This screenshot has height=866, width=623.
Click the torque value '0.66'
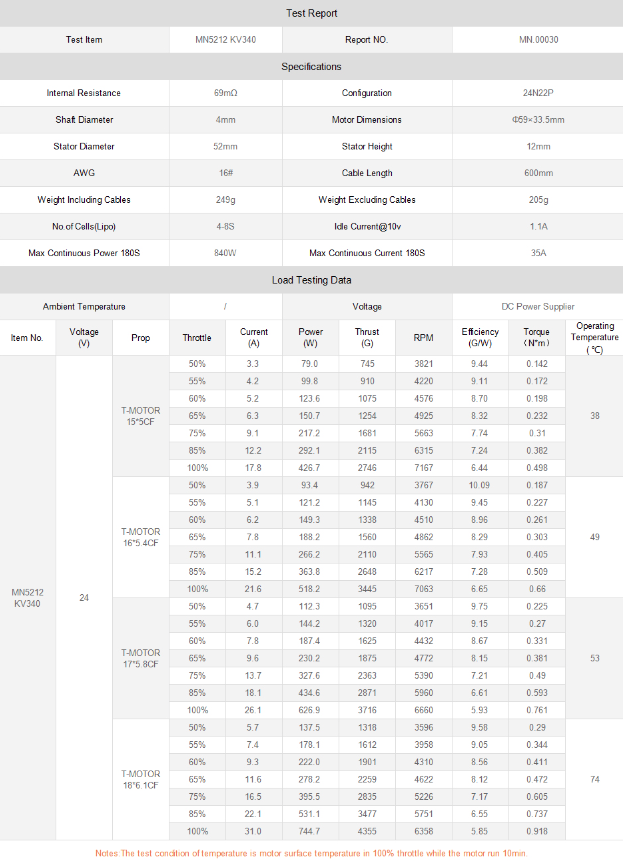pyautogui.click(x=537, y=589)
